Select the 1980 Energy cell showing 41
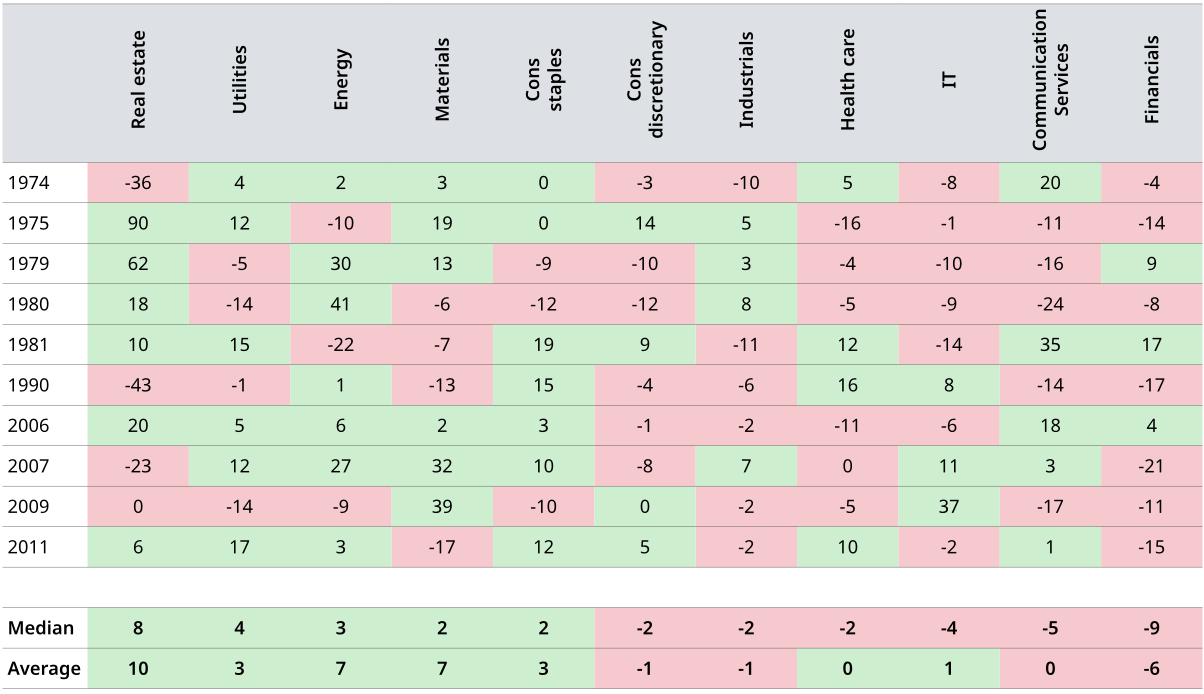 tap(341, 304)
